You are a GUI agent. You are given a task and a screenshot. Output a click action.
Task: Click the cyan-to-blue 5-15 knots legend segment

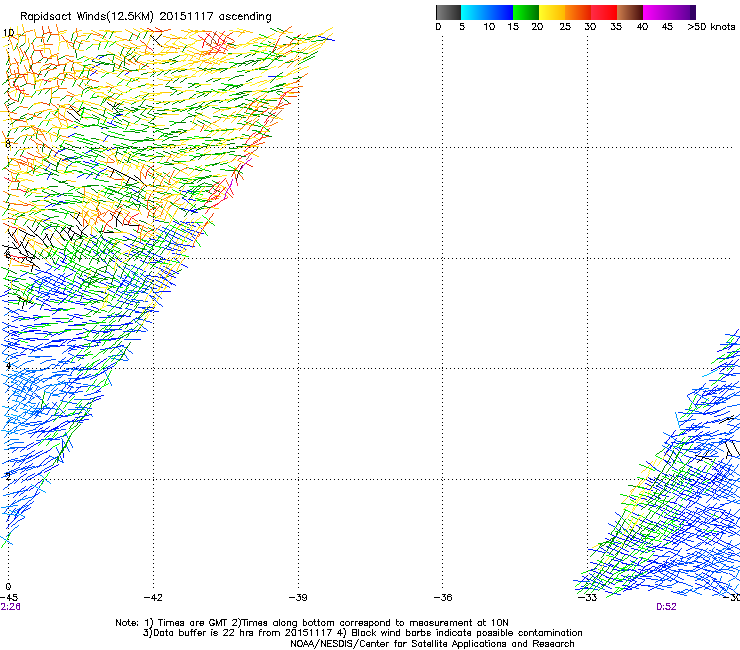coord(487,12)
